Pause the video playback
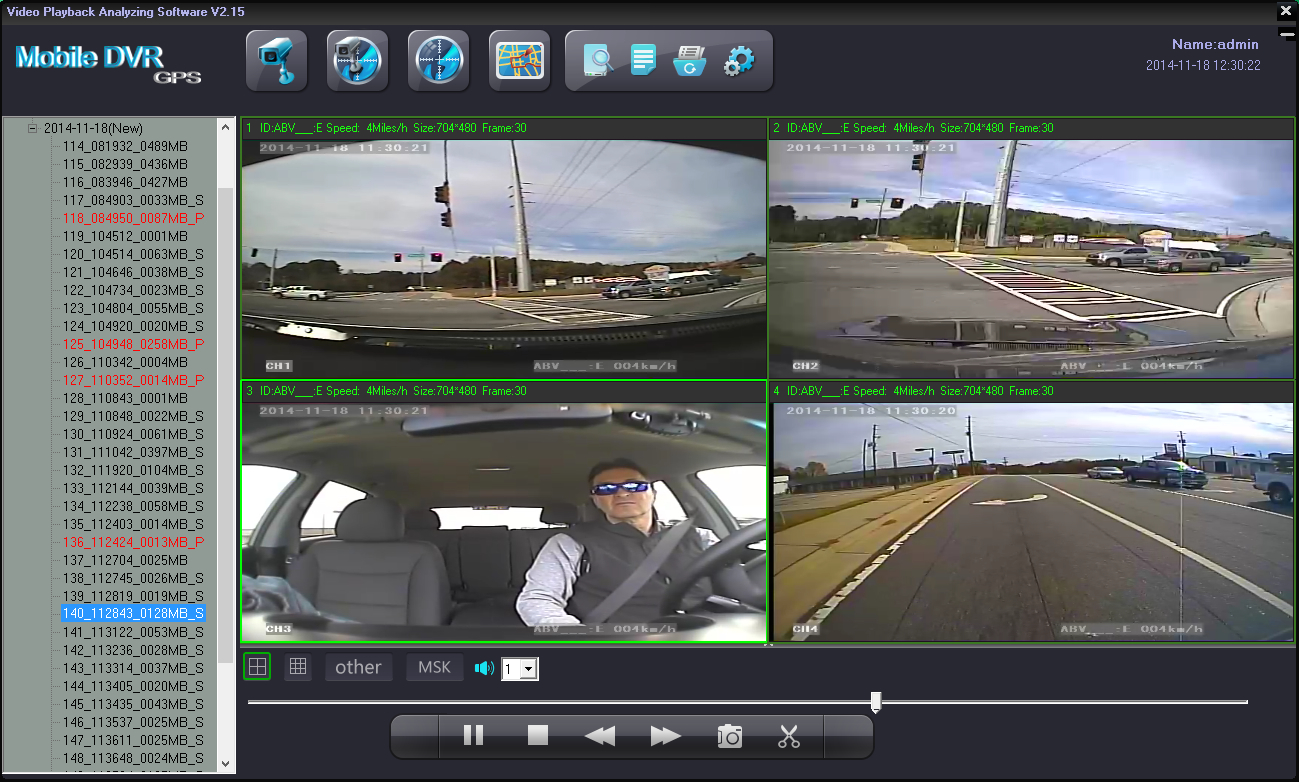1299x782 pixels. point(473,737)
